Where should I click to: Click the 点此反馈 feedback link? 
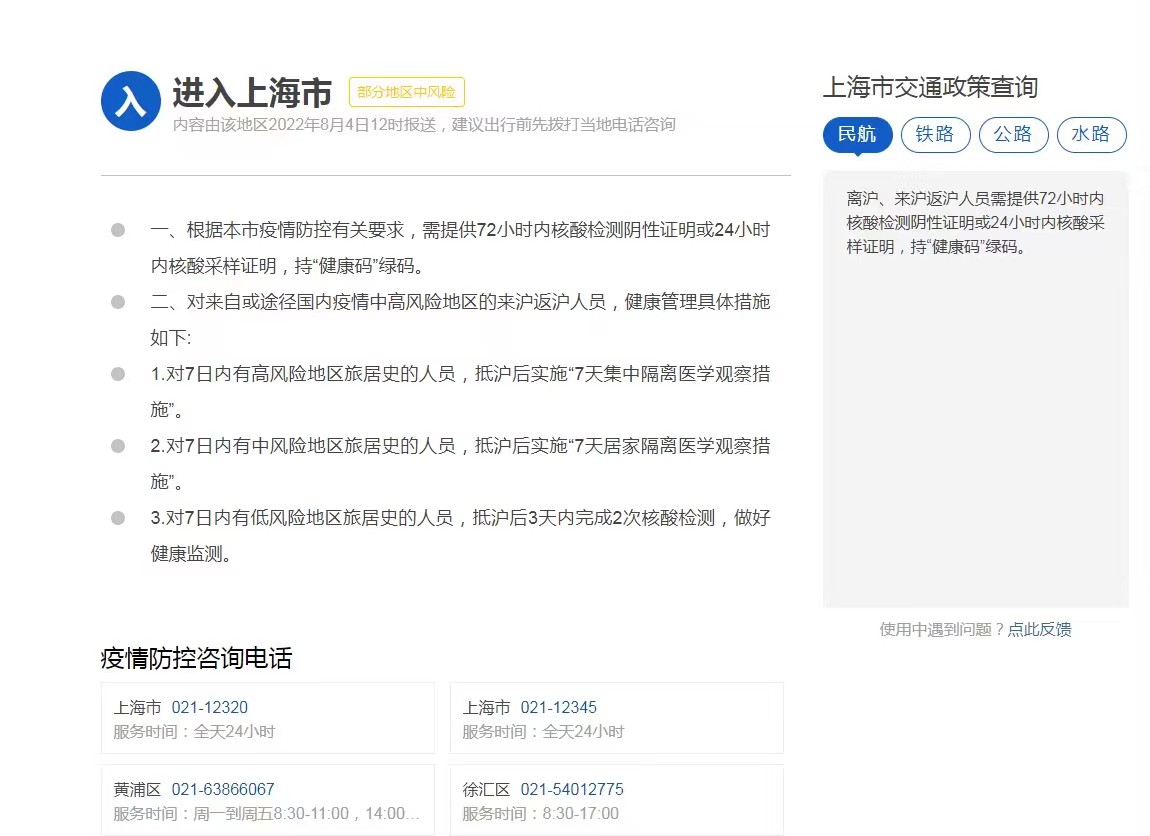click(x=1039, y=629)
